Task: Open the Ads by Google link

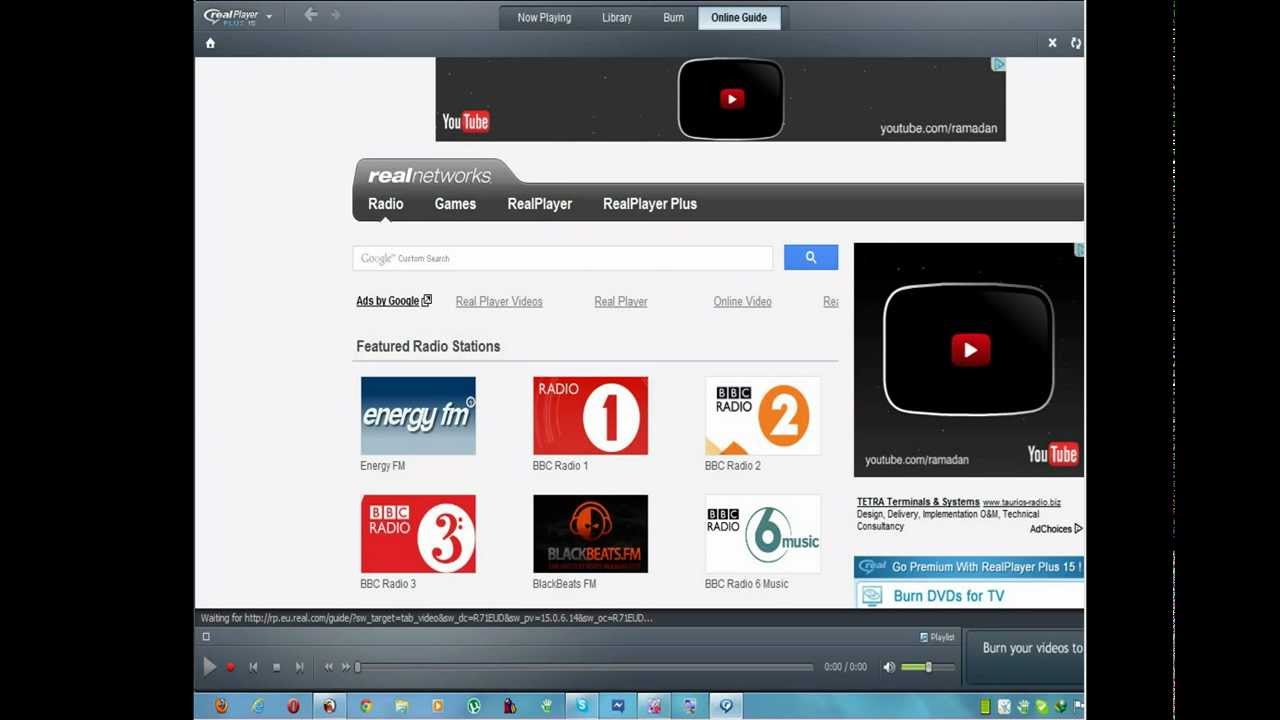Action: pyautogui.click(x=394, y=301)
